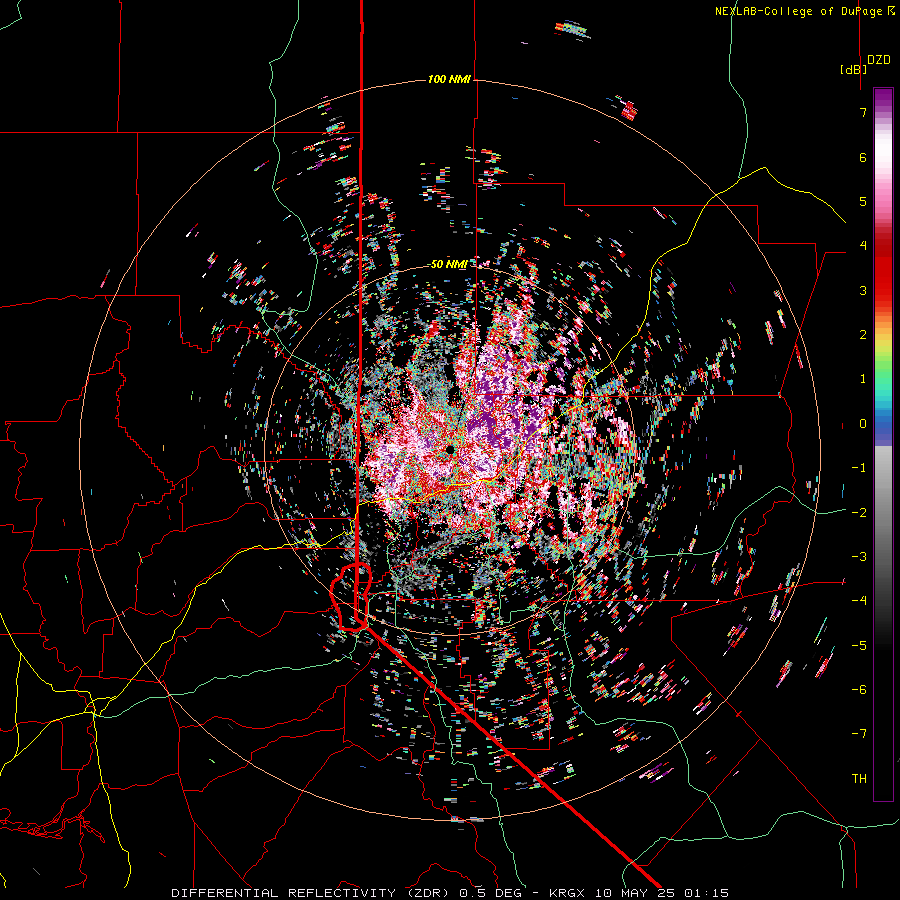The width and height of the screenshot is (900, 900).
Task: Click the "1" tick label on color scale
Action: pos(863,379)
